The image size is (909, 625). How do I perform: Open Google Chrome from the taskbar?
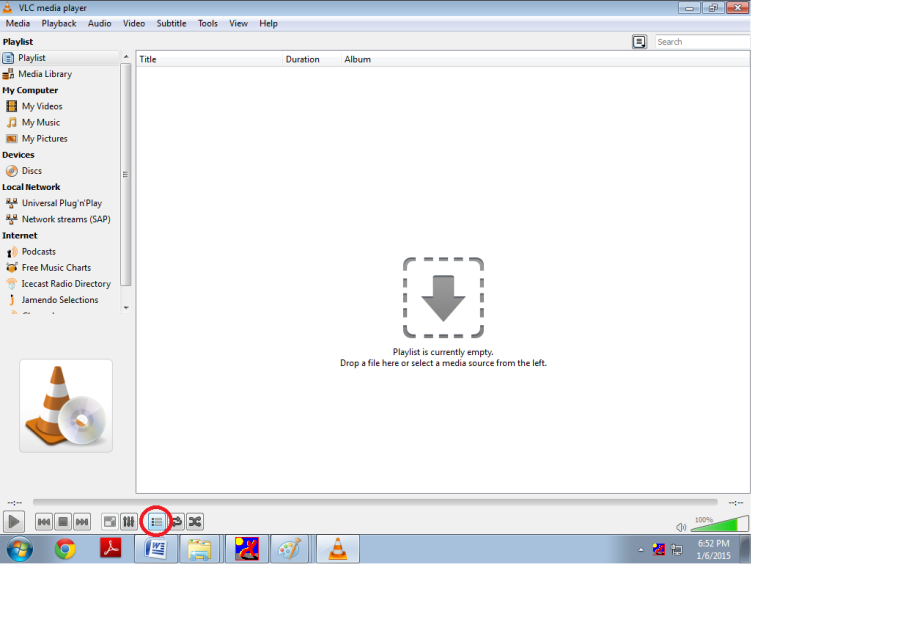click(66, 549)
